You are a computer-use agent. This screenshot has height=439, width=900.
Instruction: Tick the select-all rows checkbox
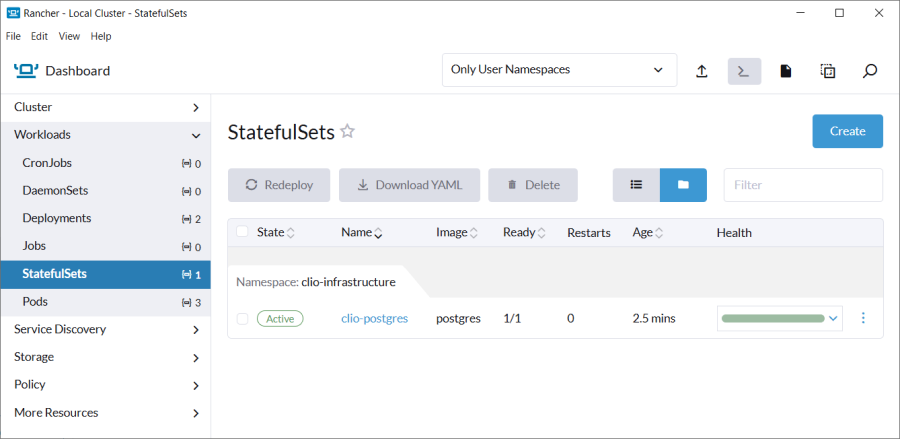pos(242,232)
